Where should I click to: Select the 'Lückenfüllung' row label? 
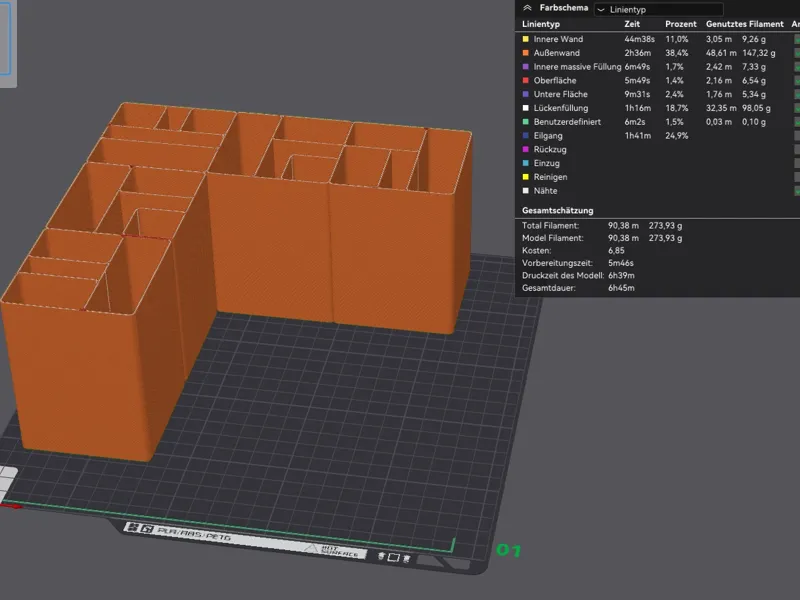click(561, 108)
